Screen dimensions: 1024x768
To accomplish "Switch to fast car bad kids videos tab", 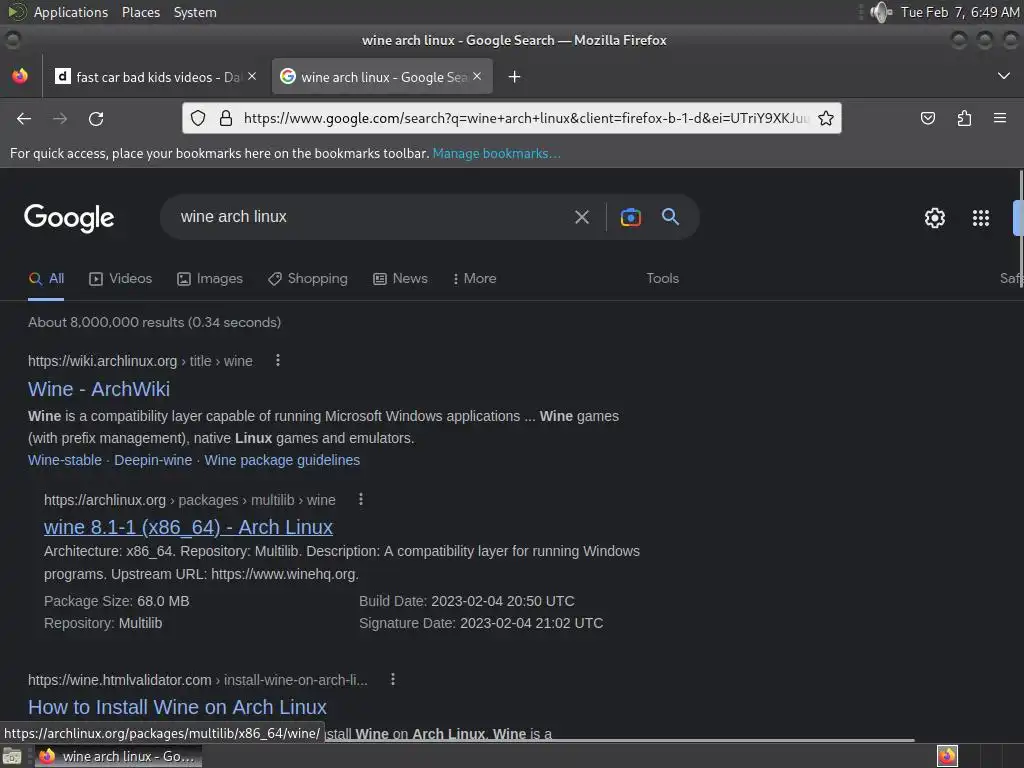I will [155, 77].
